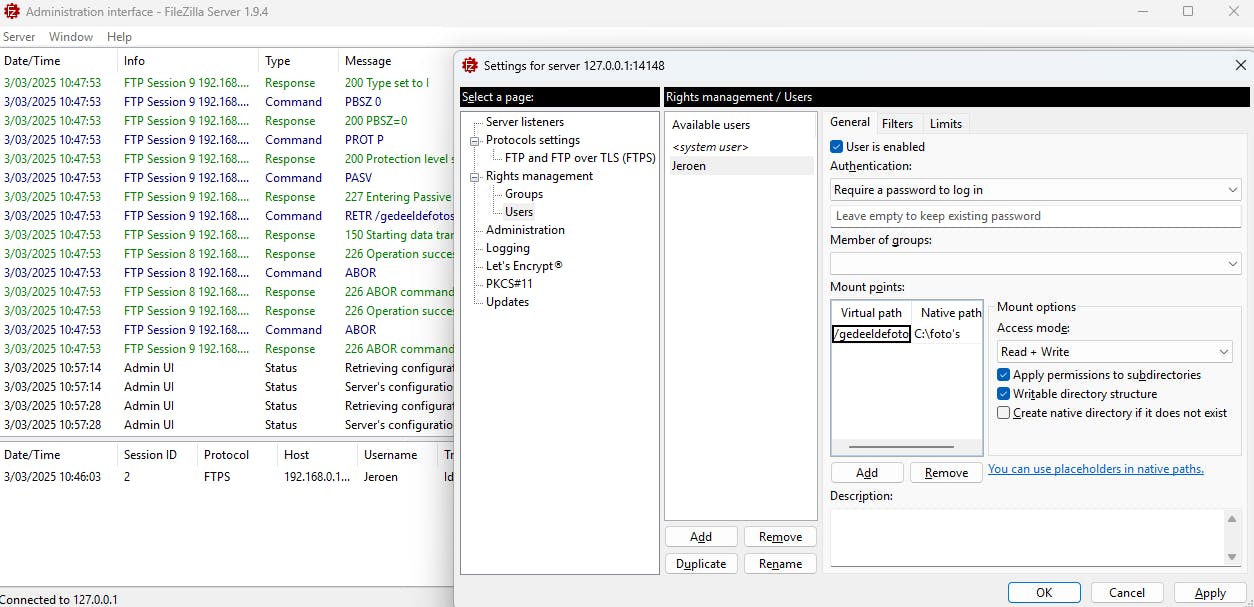1254x607 pixels.
Task: Click the Host column header in the sessions list
Action: point(318,454)
